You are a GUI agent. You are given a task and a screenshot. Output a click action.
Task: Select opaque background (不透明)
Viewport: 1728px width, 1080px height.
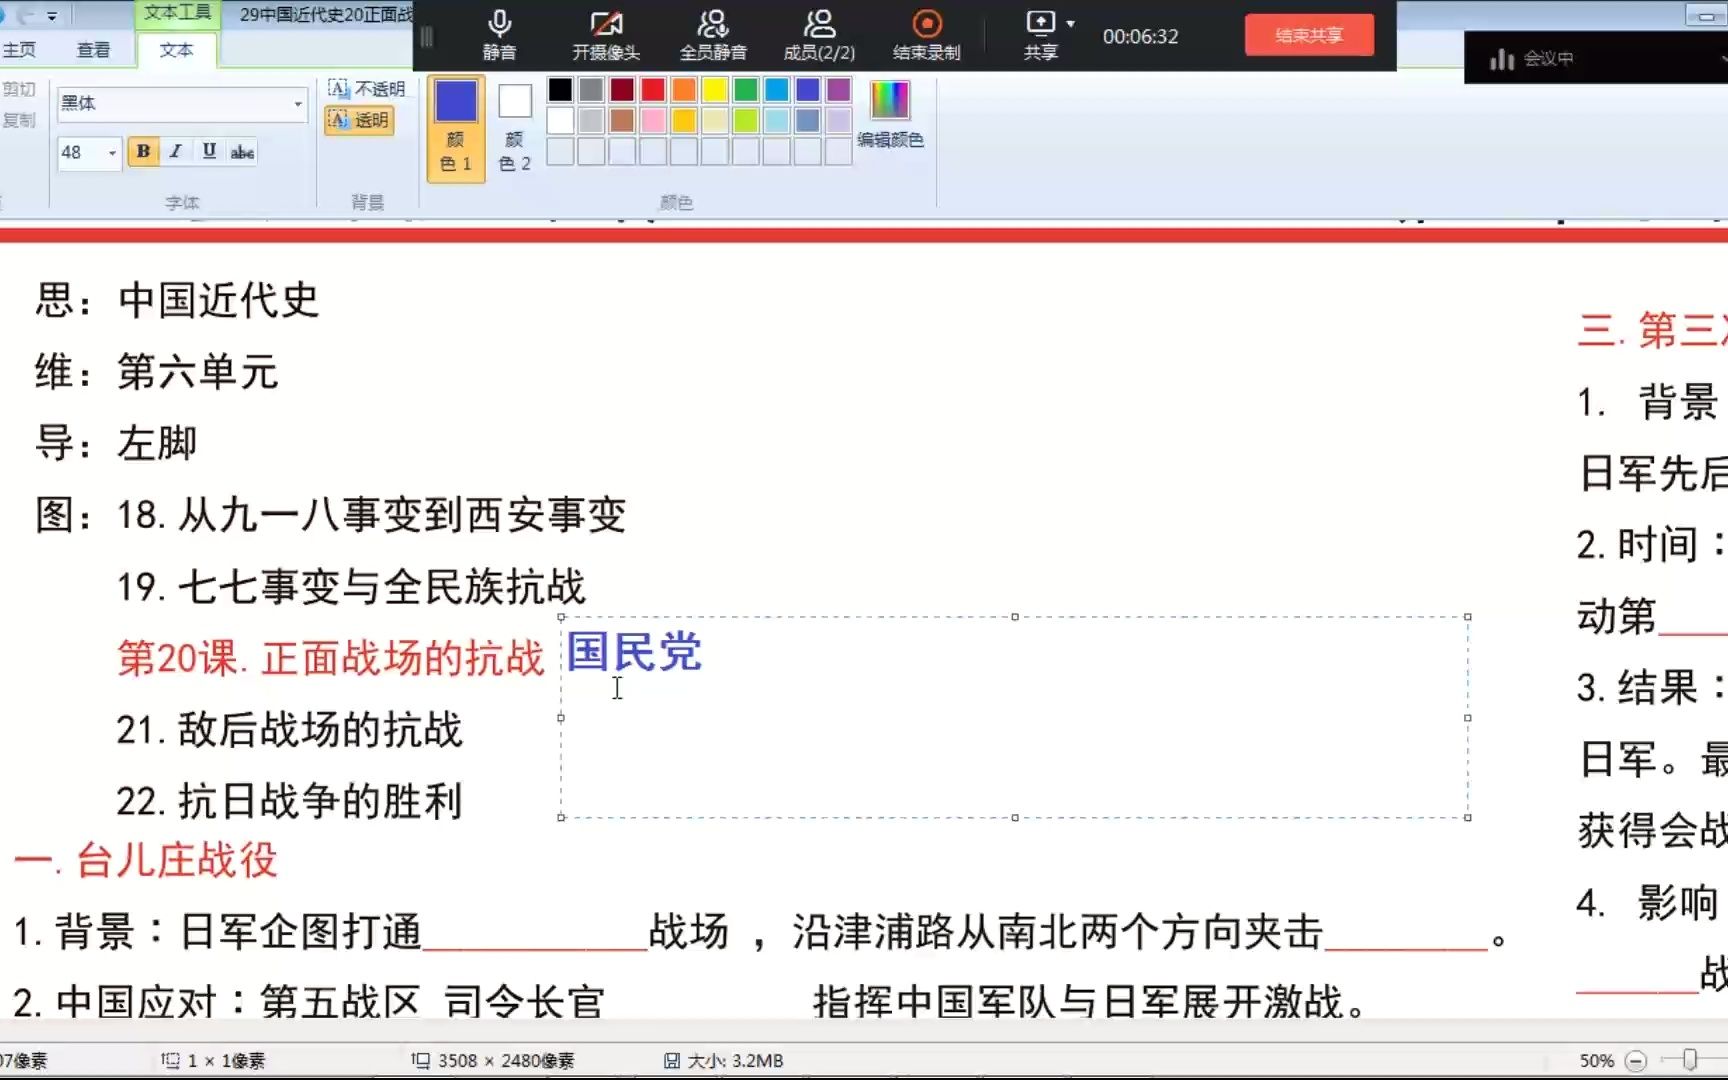pos(366,89)
